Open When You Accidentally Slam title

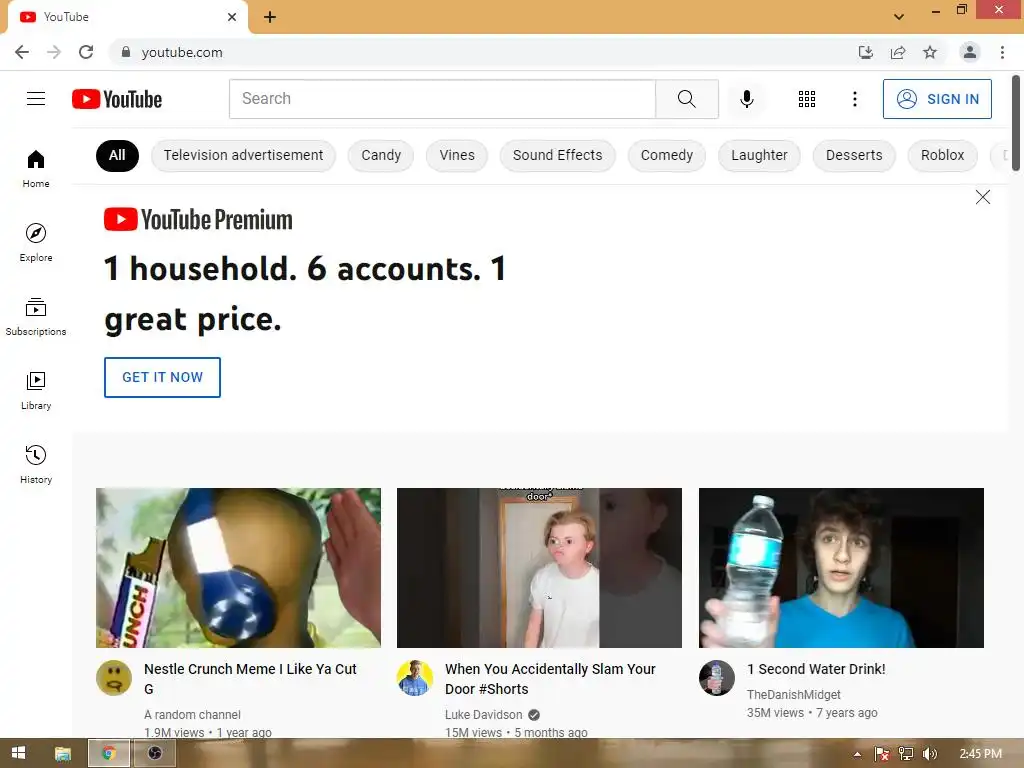tap(550, 679)
